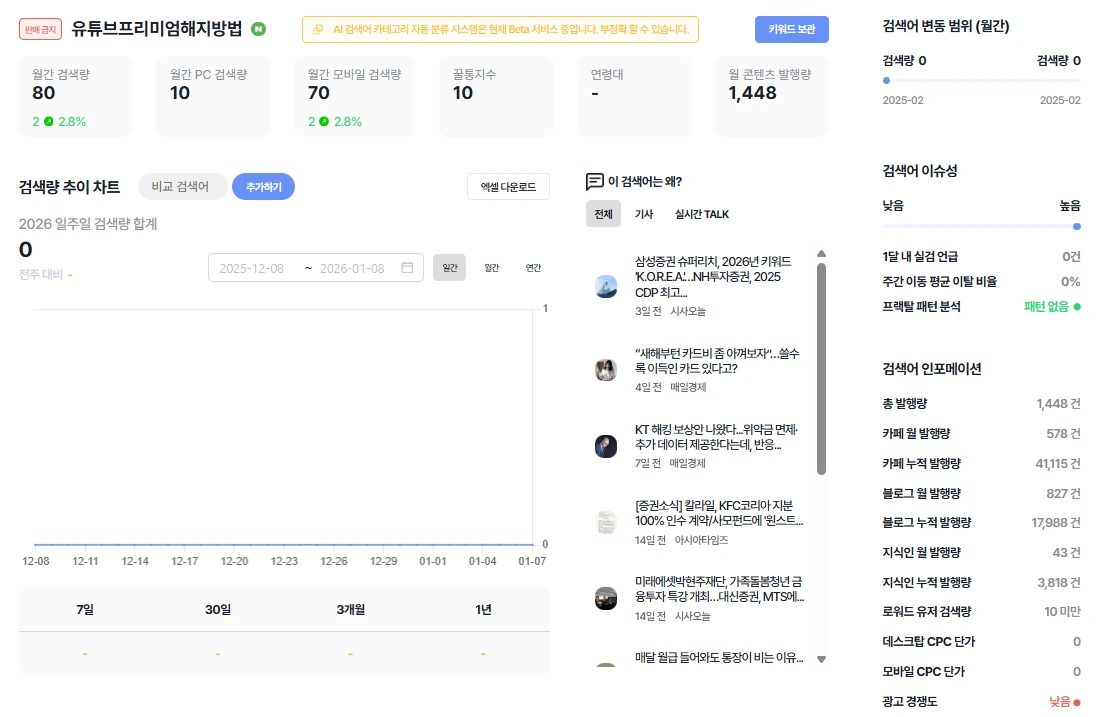The image size is (1105, 717).
Task: Click the 검색어 이슈성 slider handle
Action: 1076,226
